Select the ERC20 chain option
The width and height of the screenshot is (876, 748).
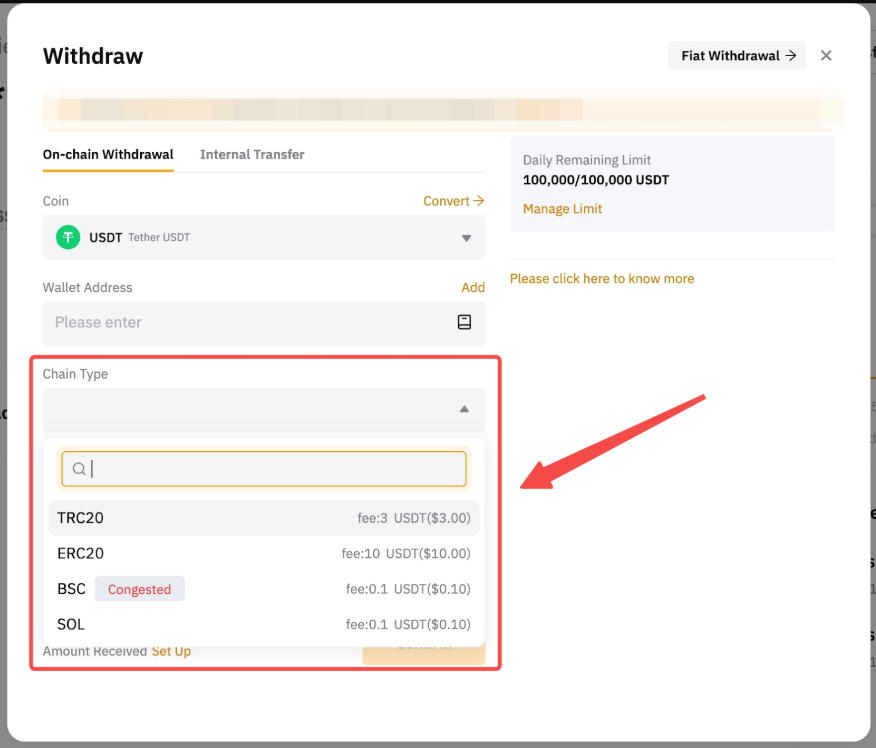[80, 553]
